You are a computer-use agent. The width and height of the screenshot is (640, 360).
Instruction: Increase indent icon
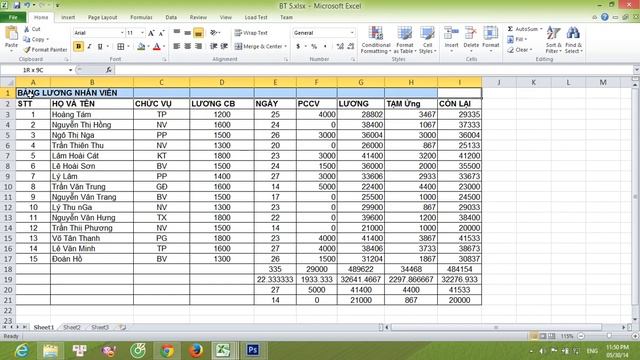coord(224,47)
